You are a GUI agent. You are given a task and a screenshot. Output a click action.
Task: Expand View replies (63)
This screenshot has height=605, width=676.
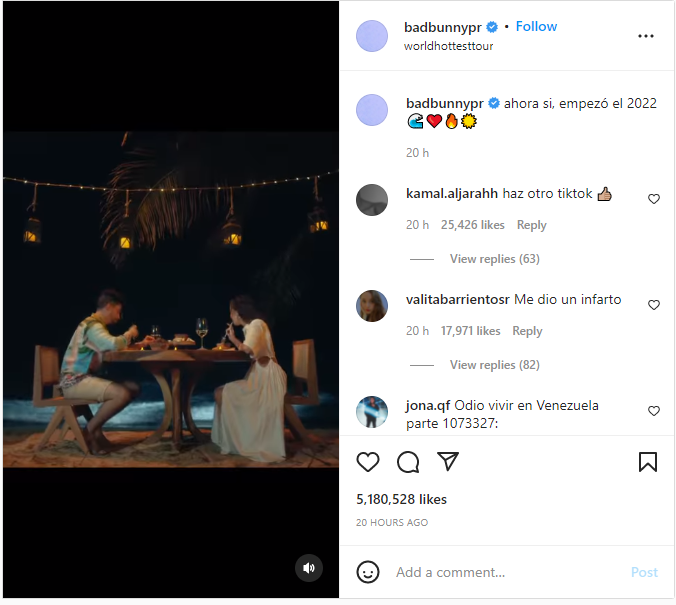click(x=494, y=259)
